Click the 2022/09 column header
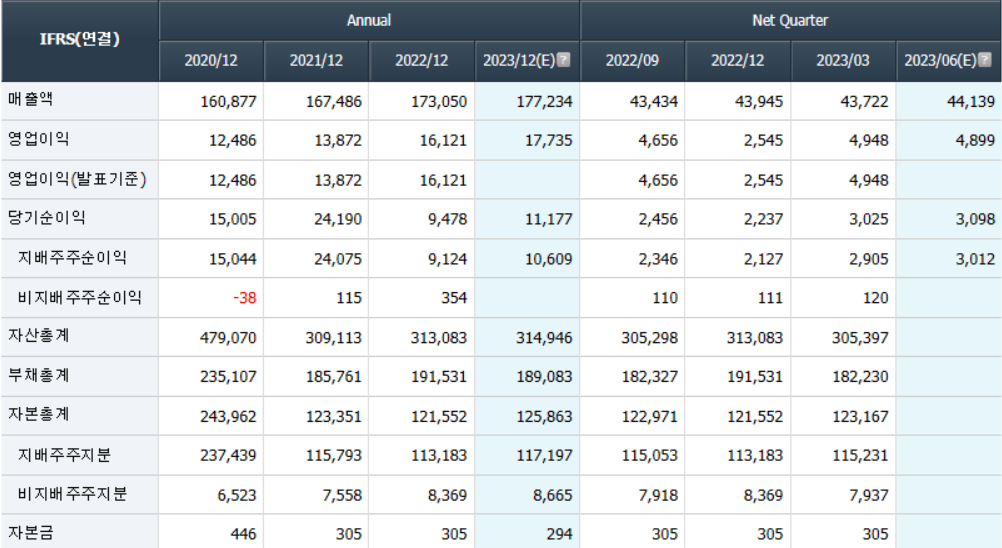This screenshot has width=1002, height=548. (x=632, y=61)
